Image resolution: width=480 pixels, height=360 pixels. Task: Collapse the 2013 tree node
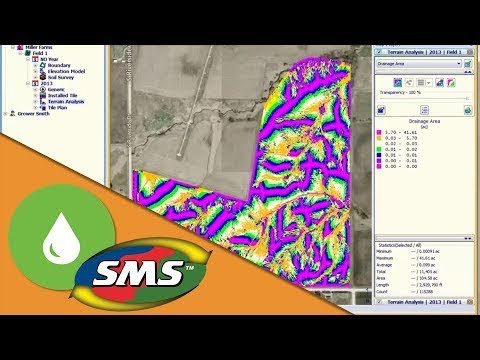28,83
